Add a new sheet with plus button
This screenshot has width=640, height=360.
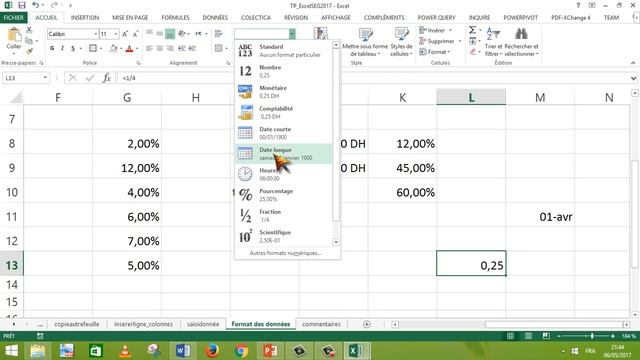(x=367, y=324)
